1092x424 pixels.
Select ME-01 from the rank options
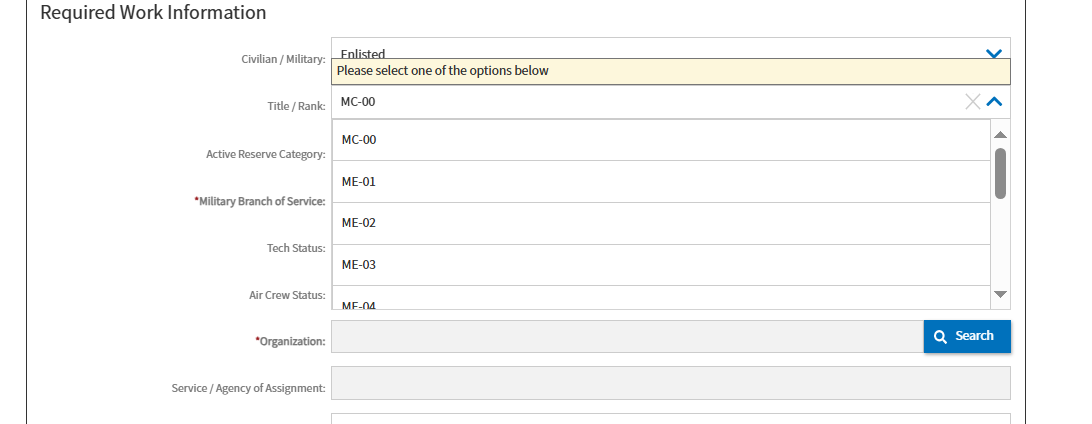coord(660,182)
